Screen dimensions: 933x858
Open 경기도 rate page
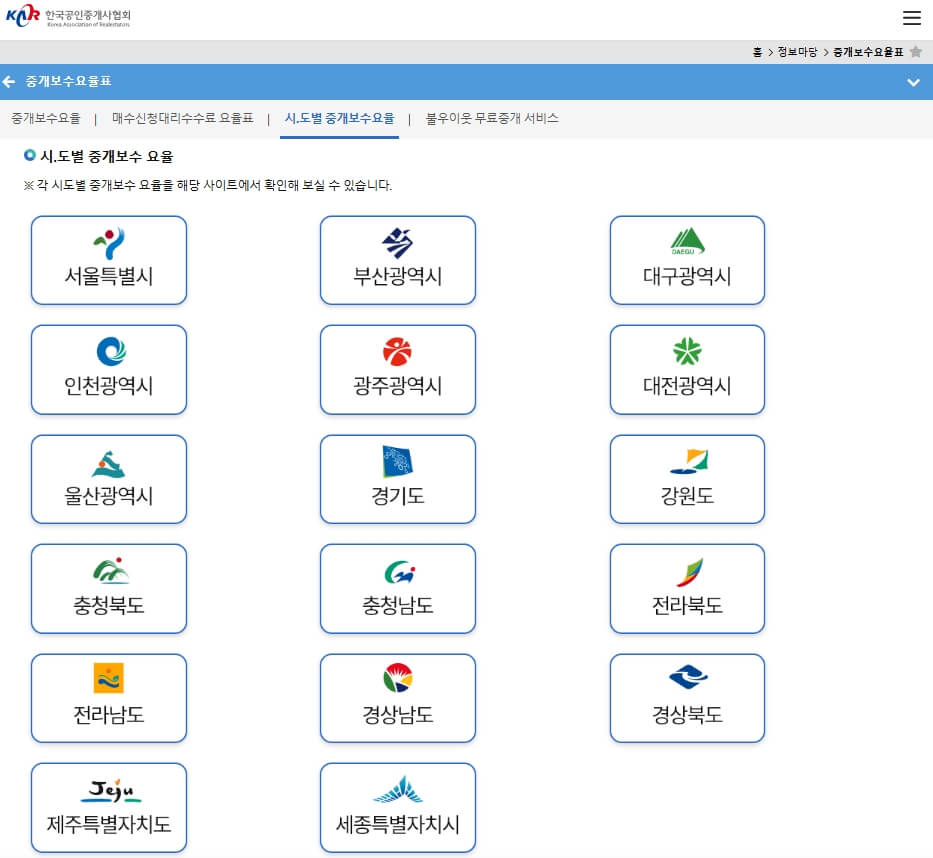[397, 479]
